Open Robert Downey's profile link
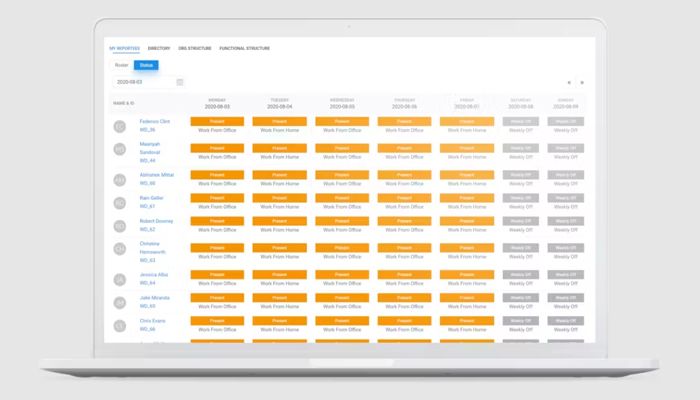The height and width of the screenshot is (400, 700). click(156, 221)
